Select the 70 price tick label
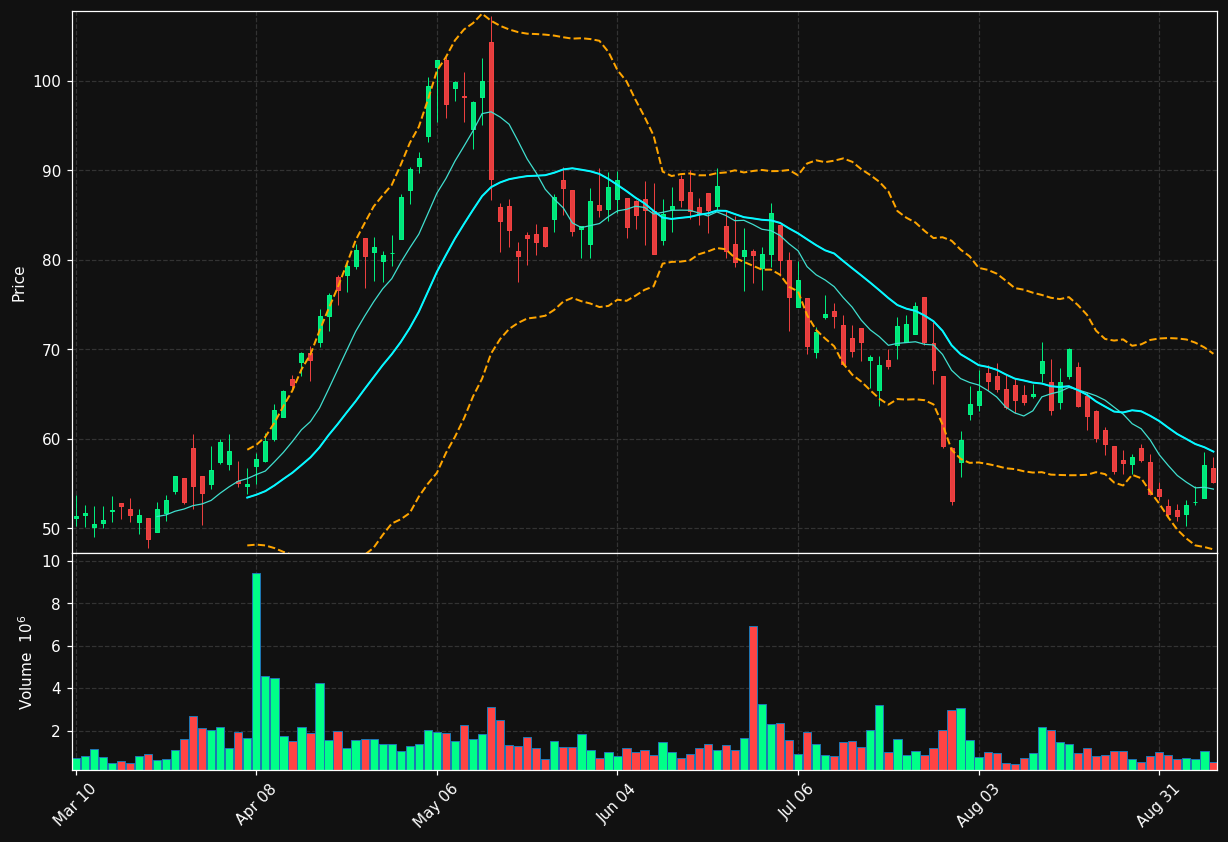Screen dimensions: 1228x842 coord(50,350)
